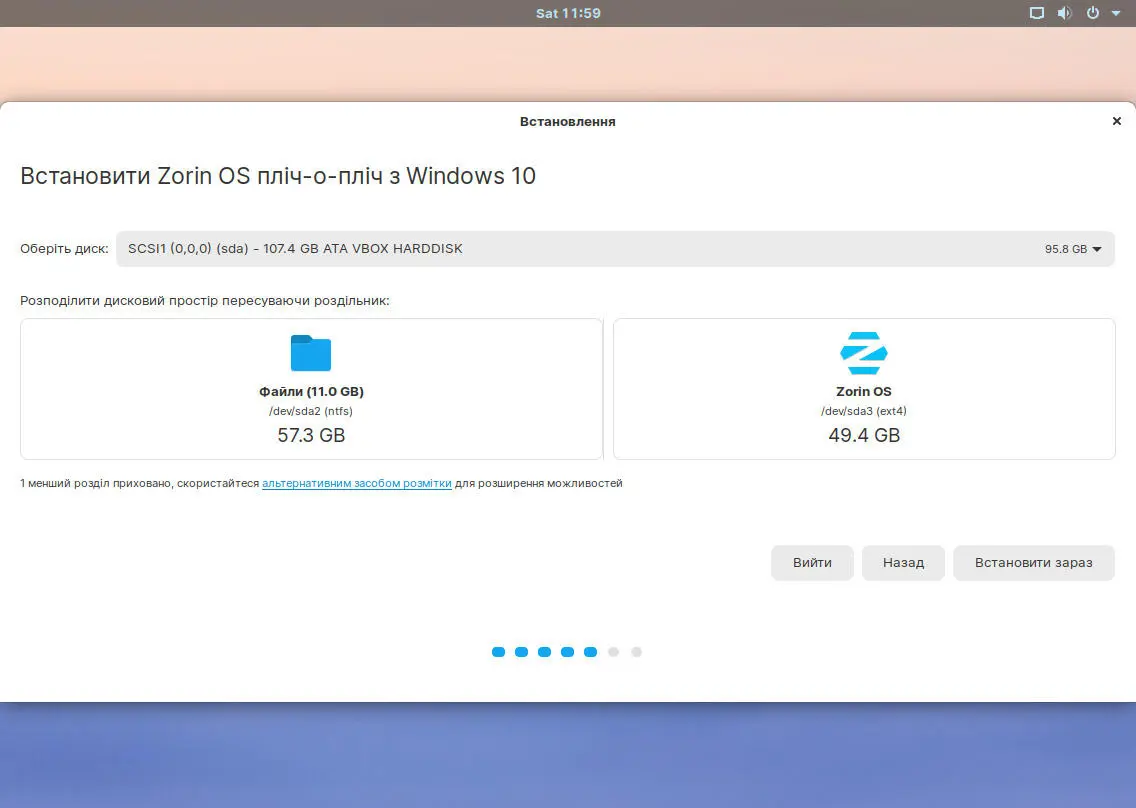The image size is (1136, 808).
Task: Open the volume speaker icon in top bar
Action: pyautogui.click(x=1064, y=13)
